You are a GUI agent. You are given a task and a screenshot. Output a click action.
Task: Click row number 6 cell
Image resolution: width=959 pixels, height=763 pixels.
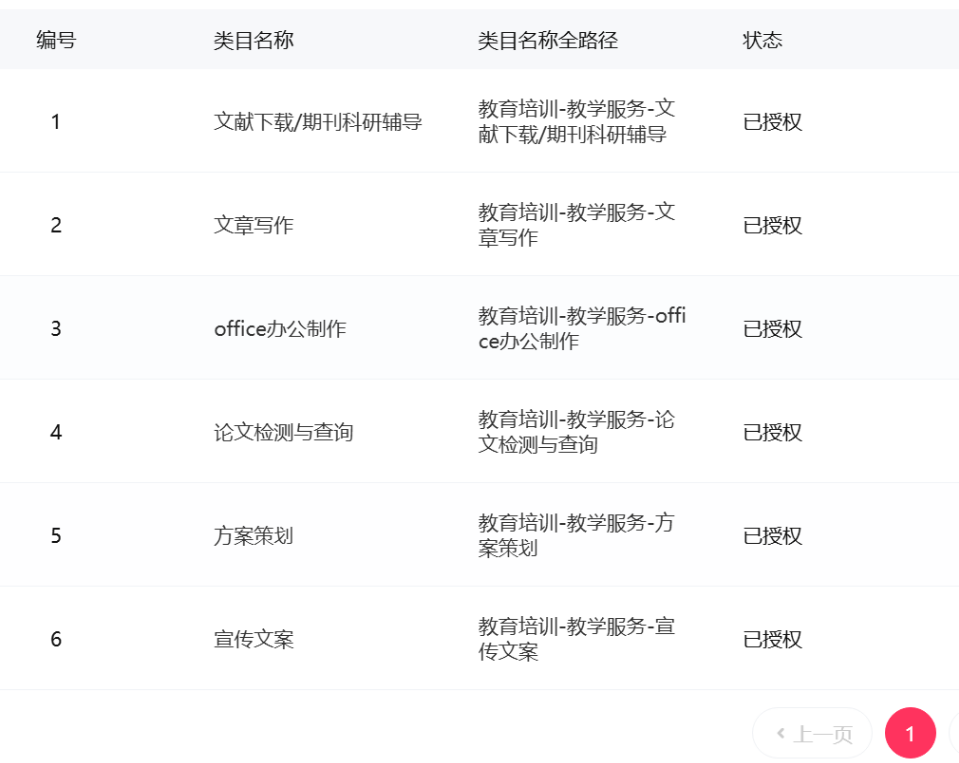56,639
